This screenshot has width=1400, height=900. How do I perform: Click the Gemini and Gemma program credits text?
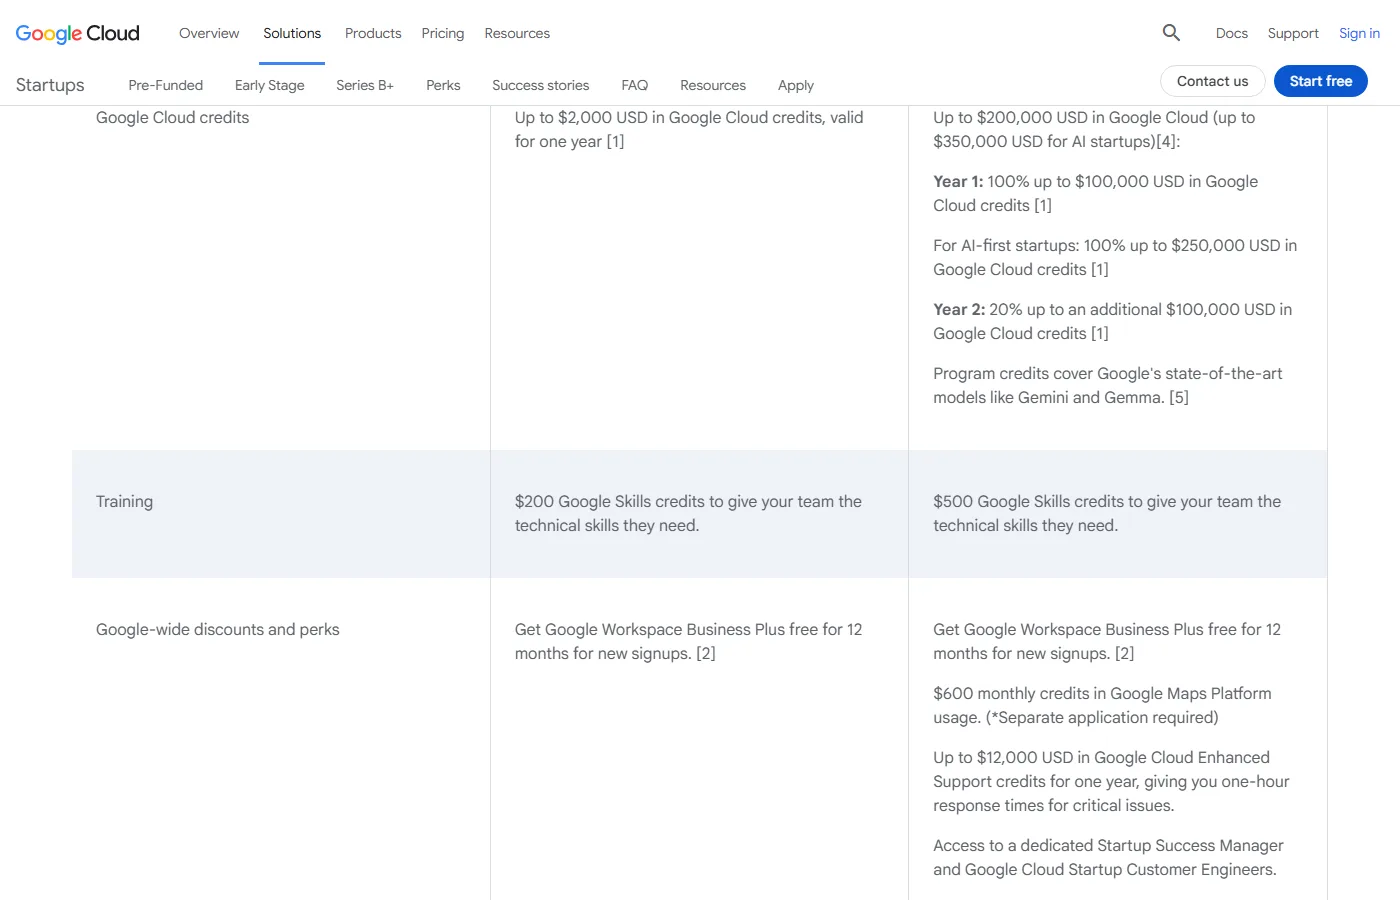[1108, 385]
